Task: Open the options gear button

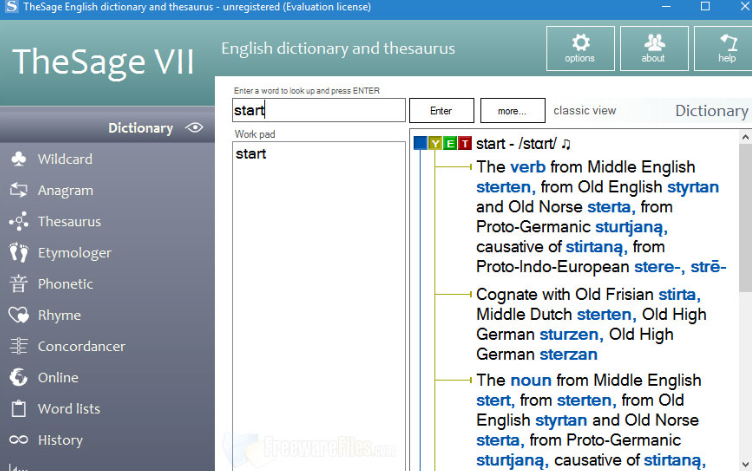Action: 580,48
